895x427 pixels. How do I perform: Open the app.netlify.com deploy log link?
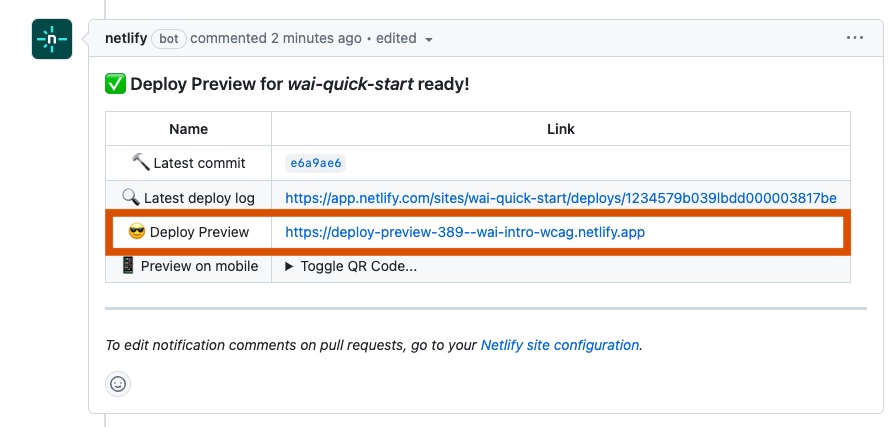click(560, 197)
